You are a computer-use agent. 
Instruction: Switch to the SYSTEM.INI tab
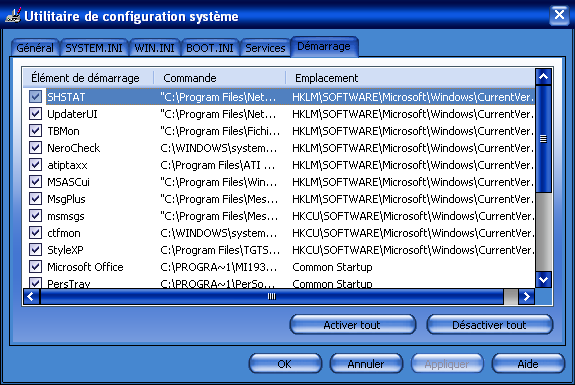pyautogui.click(x=94, y=48)
